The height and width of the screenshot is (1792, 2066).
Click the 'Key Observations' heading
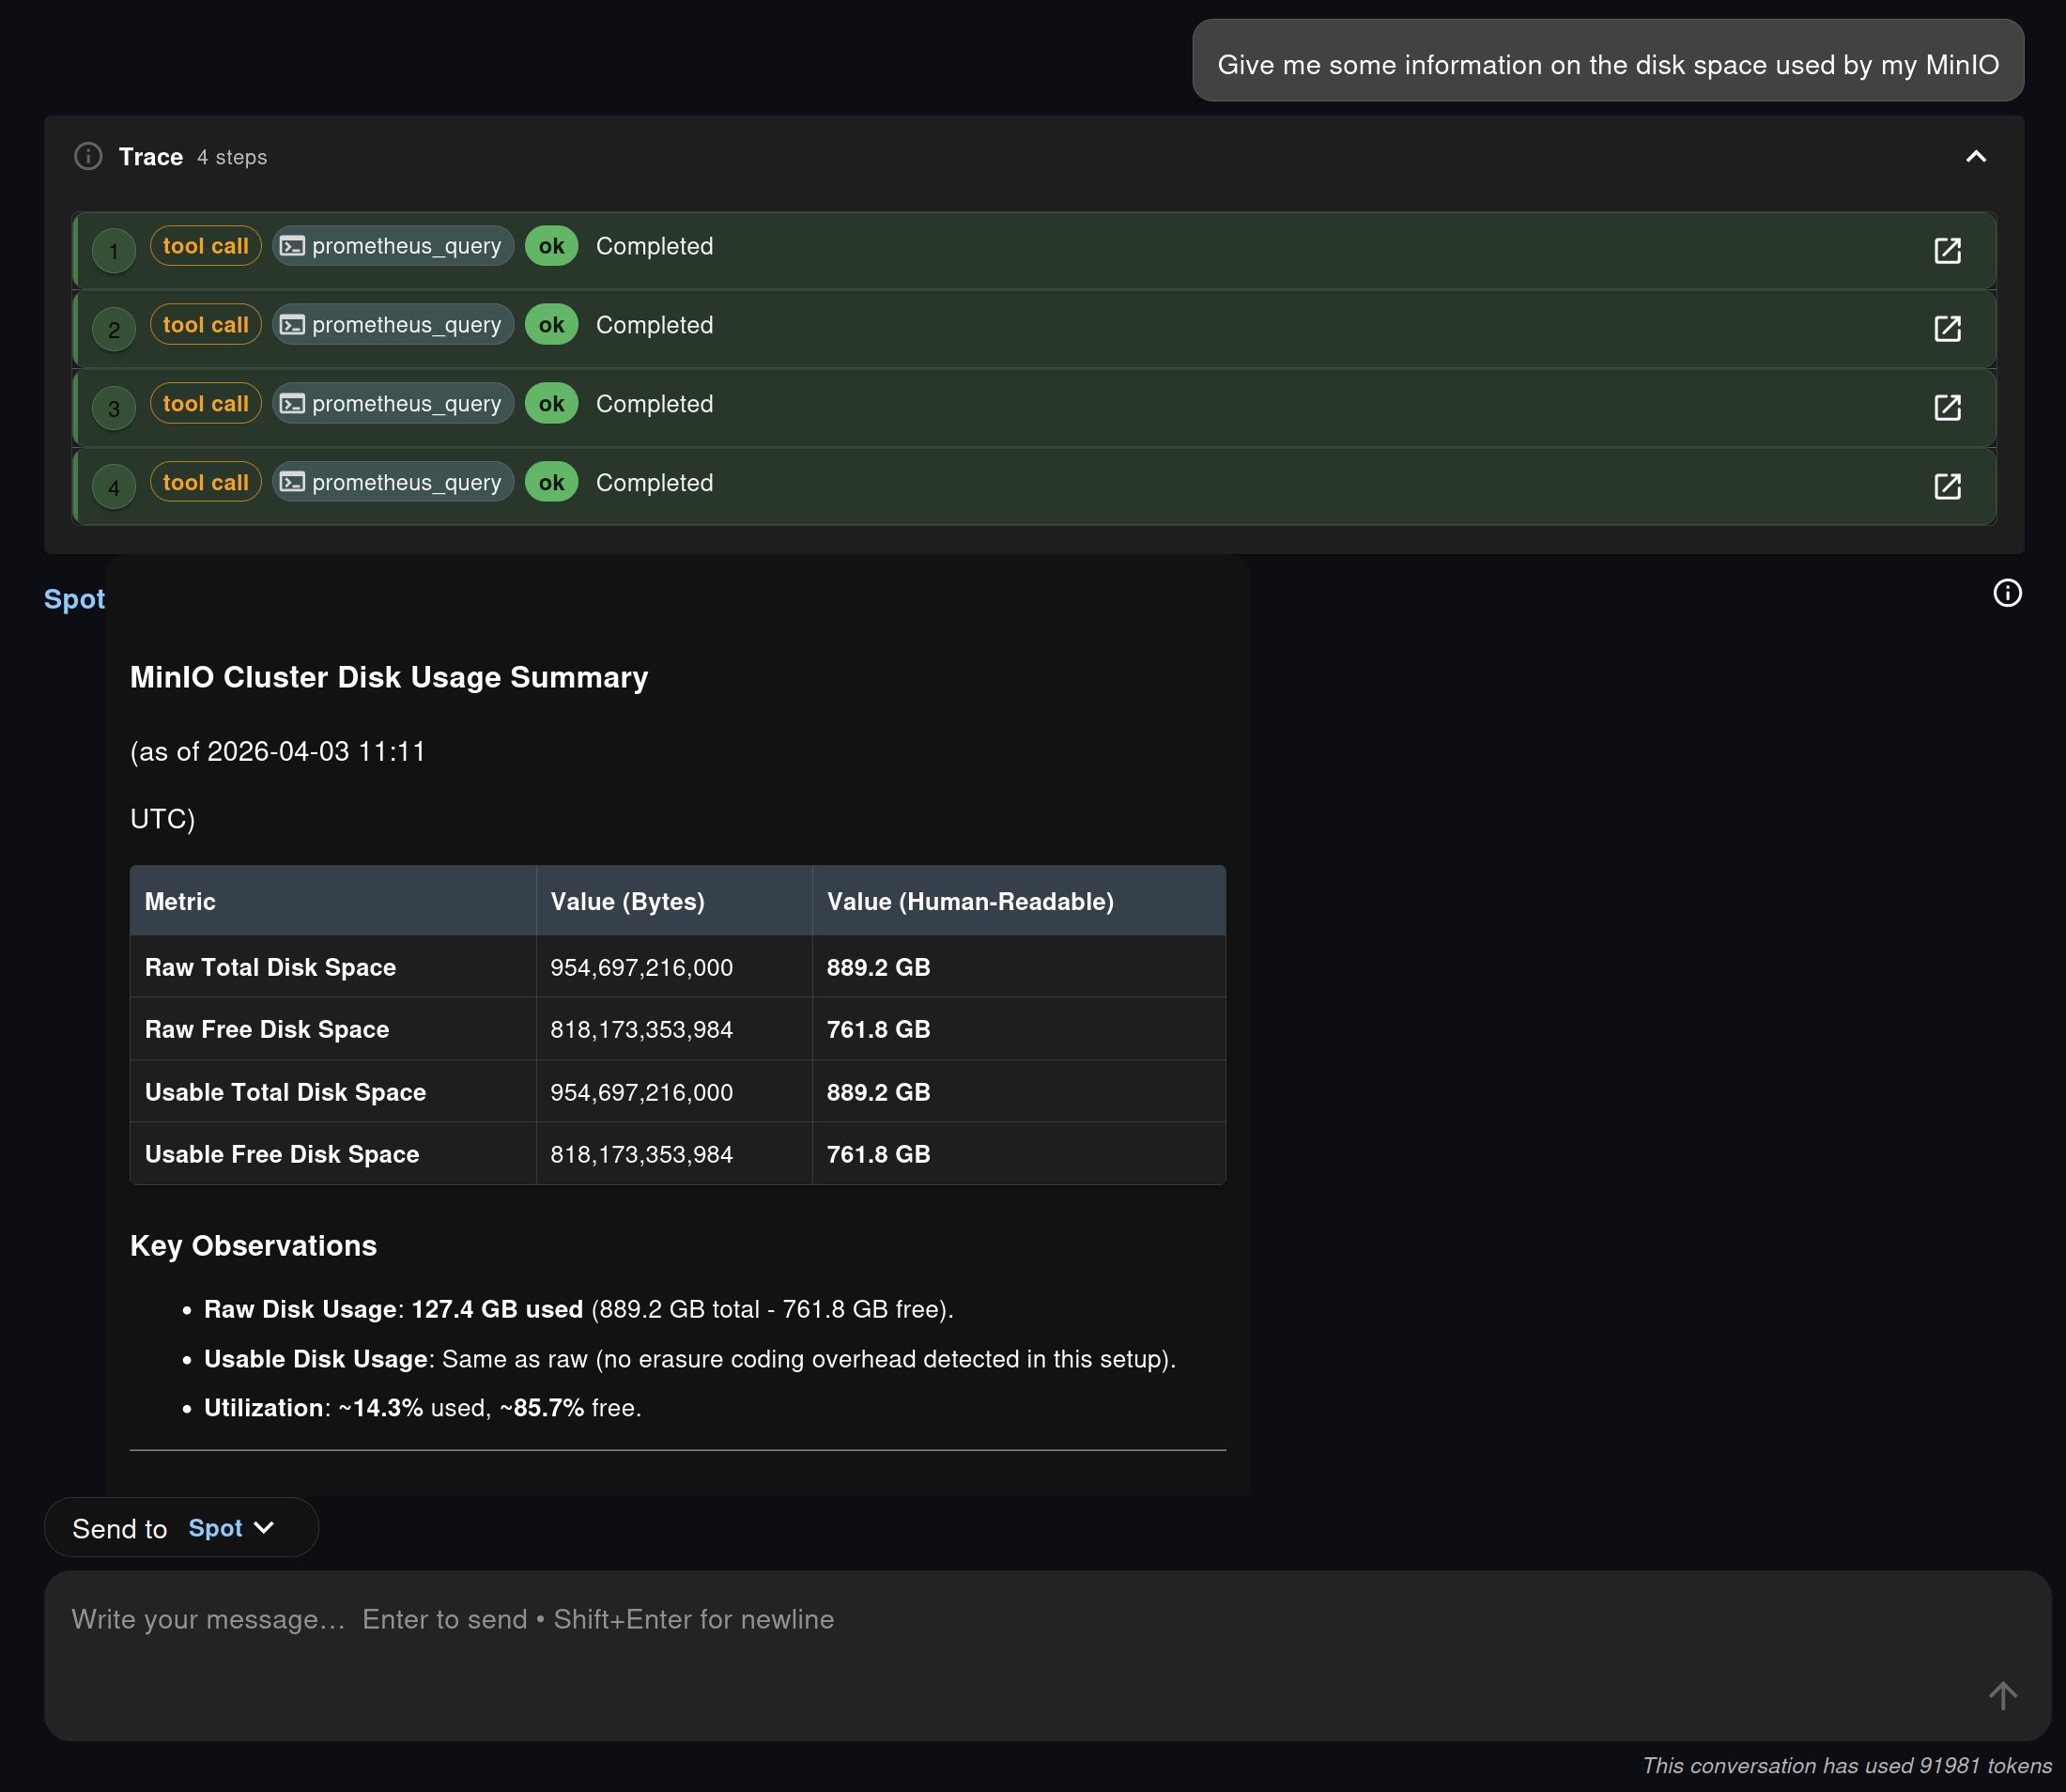[x=254, y=1245]
